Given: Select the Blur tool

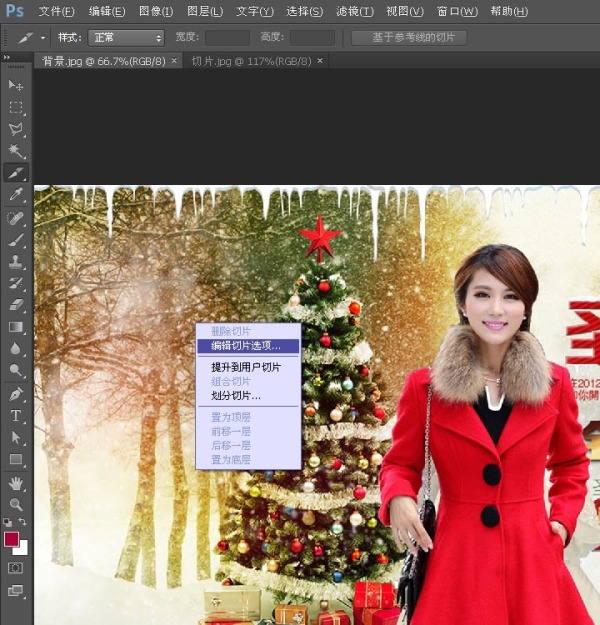Looking at the screenshot, I should coord(16,349).
